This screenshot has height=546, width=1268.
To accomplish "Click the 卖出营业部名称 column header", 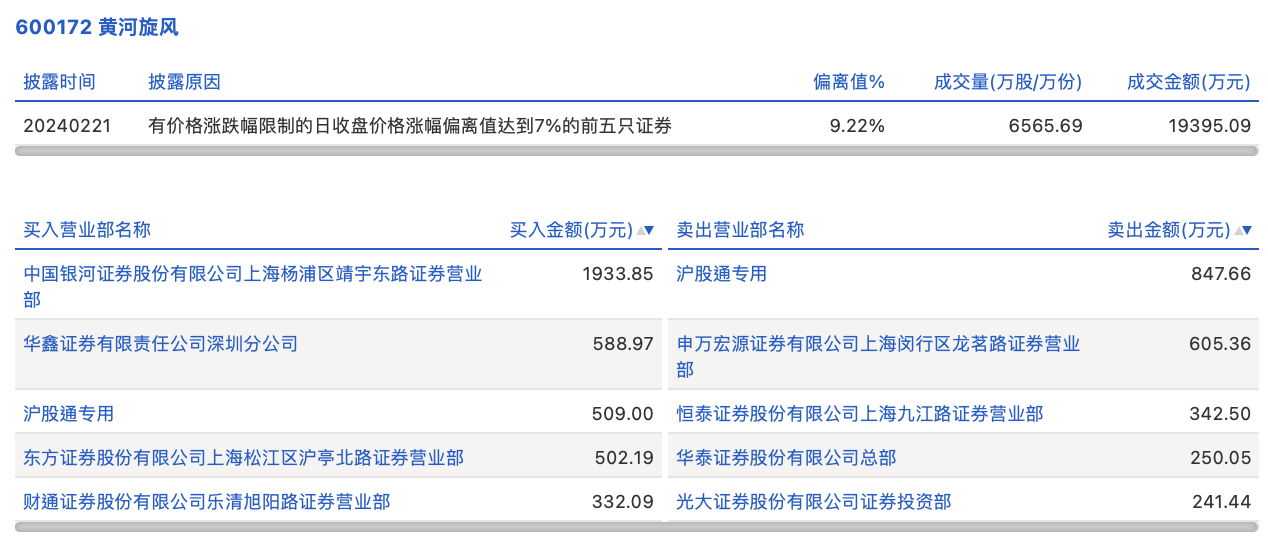I will [740, 230].
